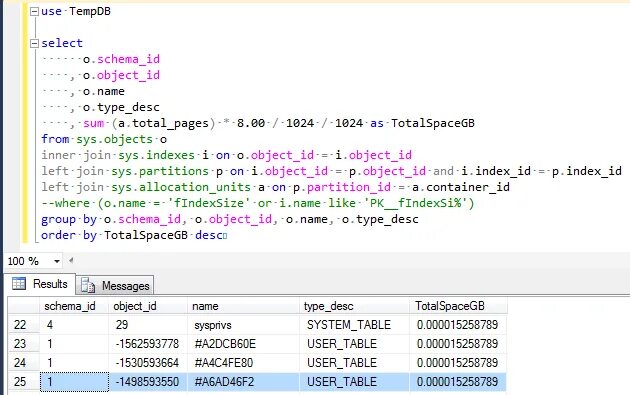Select the TotalSpaceGB column header
Screen dimensions: 630x395
point(458,306)
